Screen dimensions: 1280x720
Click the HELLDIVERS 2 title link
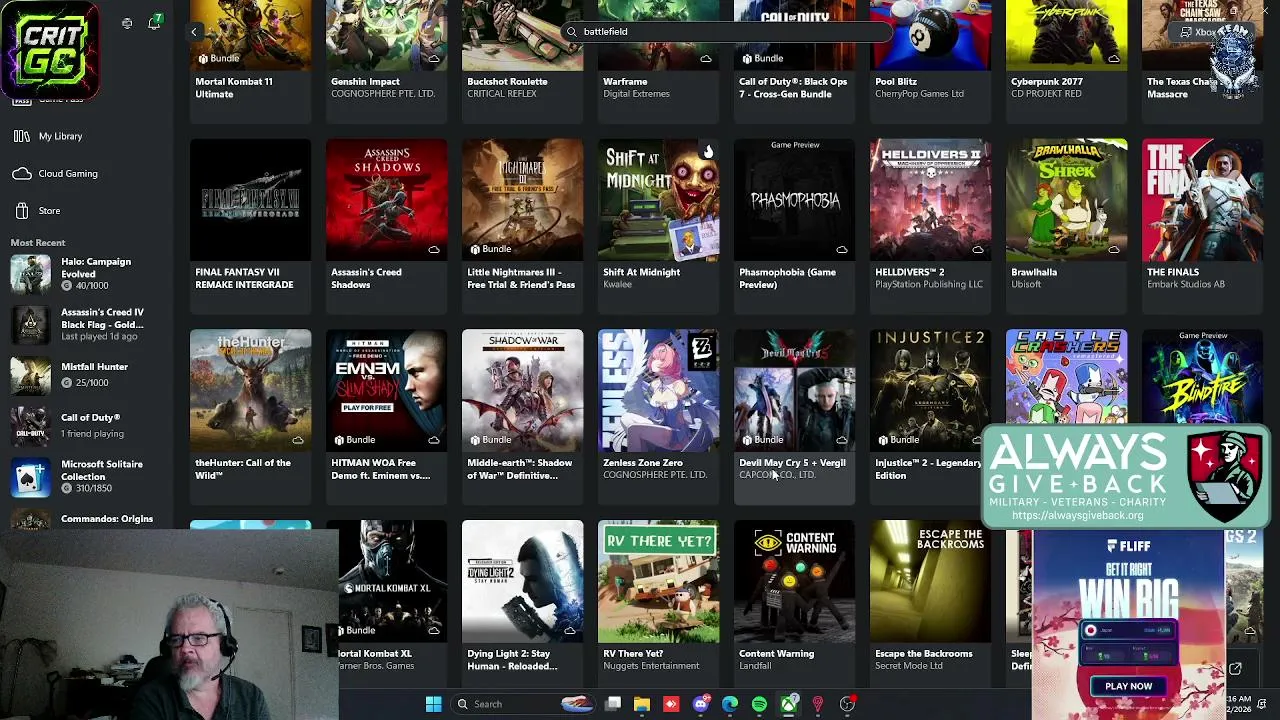click(x=910, y=272)
